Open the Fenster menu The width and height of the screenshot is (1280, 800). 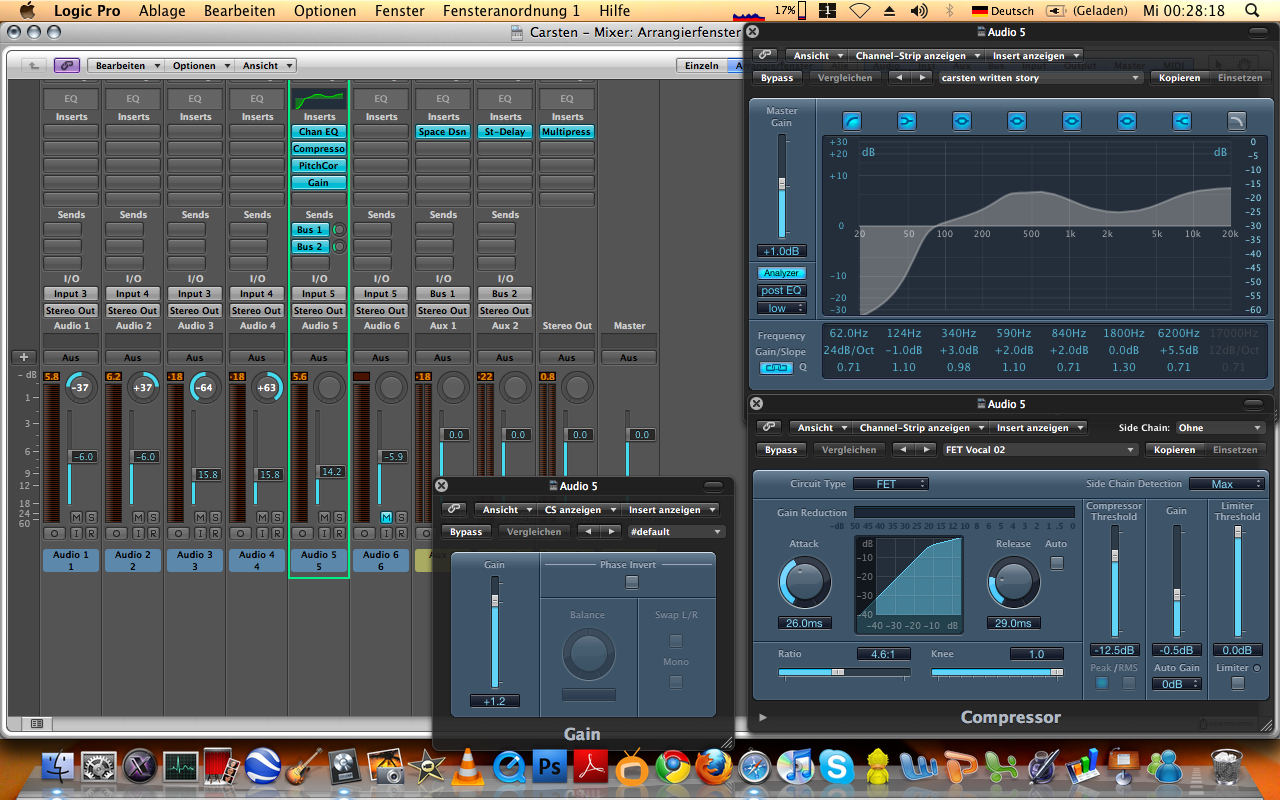tap(399, 11)
